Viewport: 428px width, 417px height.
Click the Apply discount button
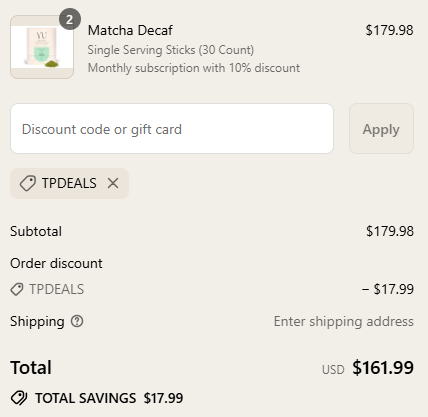tap(381, 129)
